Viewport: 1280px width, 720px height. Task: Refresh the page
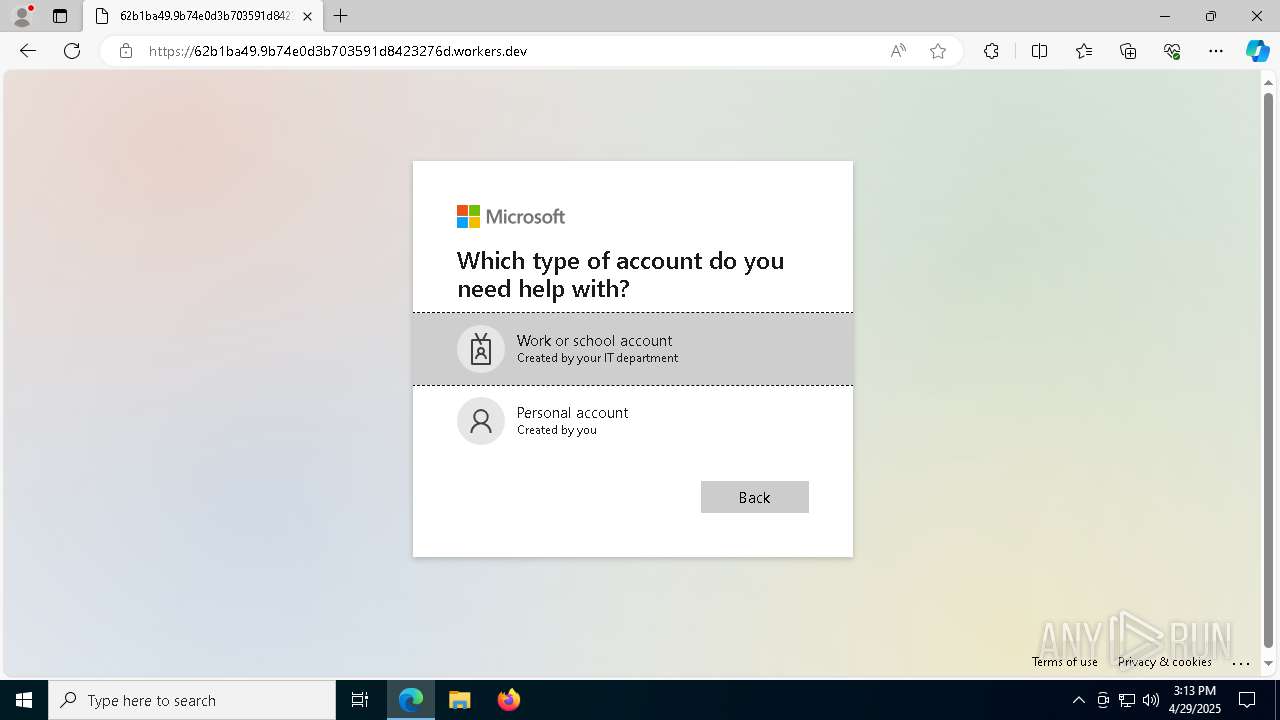[x=72, y=51]
